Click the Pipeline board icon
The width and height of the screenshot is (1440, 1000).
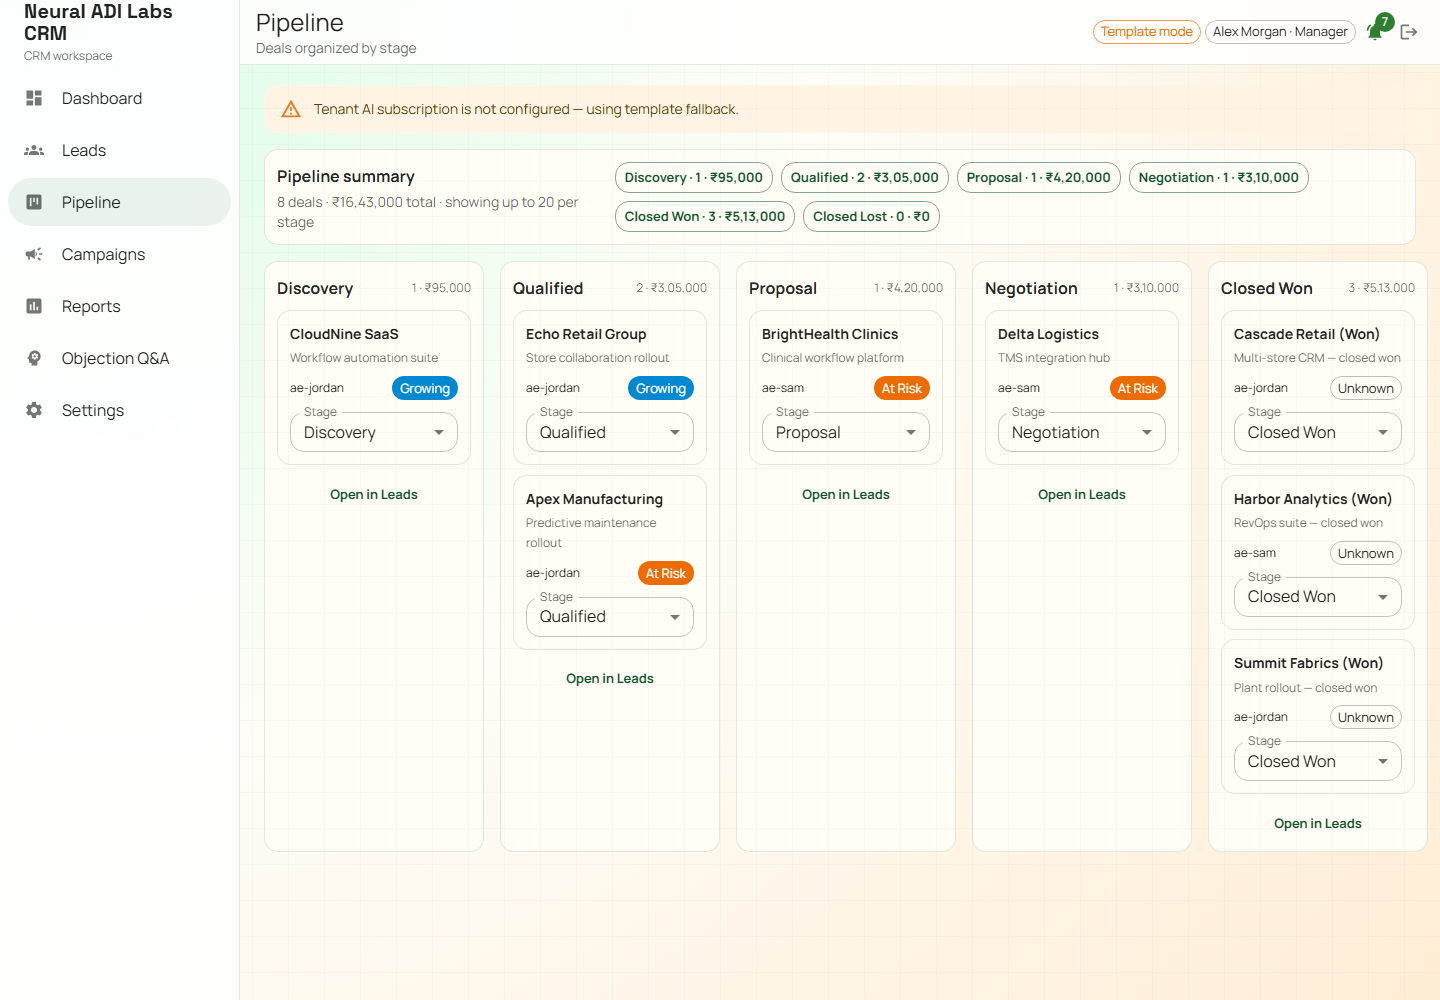(34, 202)
